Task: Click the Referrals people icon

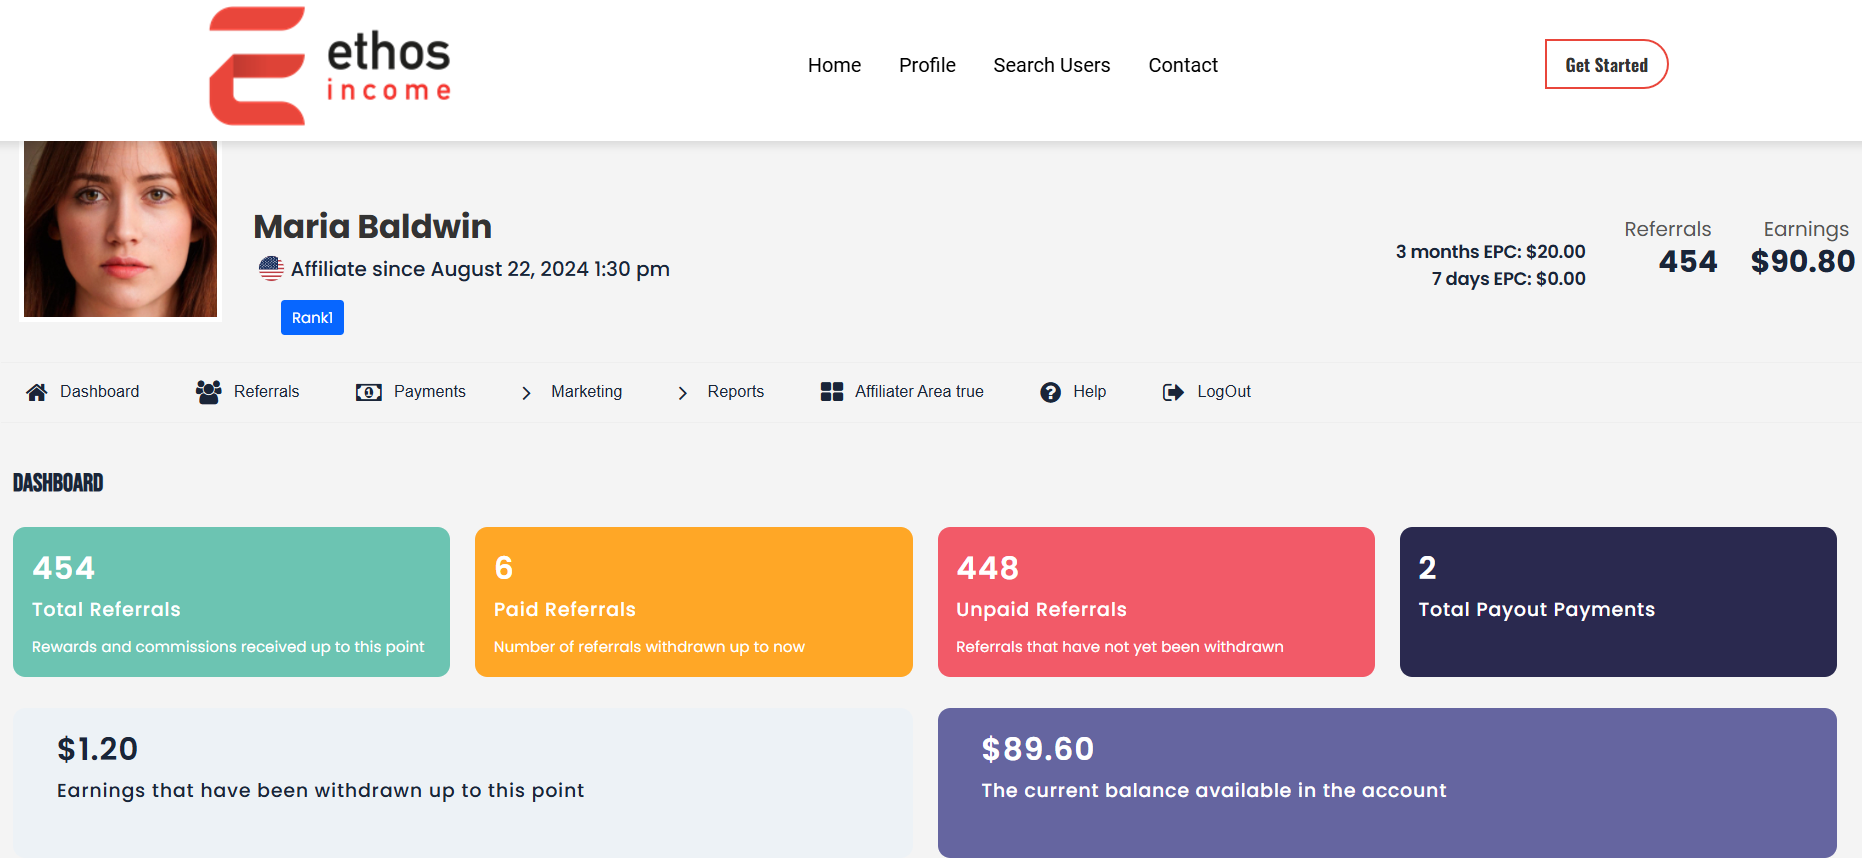Action: coord(208,392)
